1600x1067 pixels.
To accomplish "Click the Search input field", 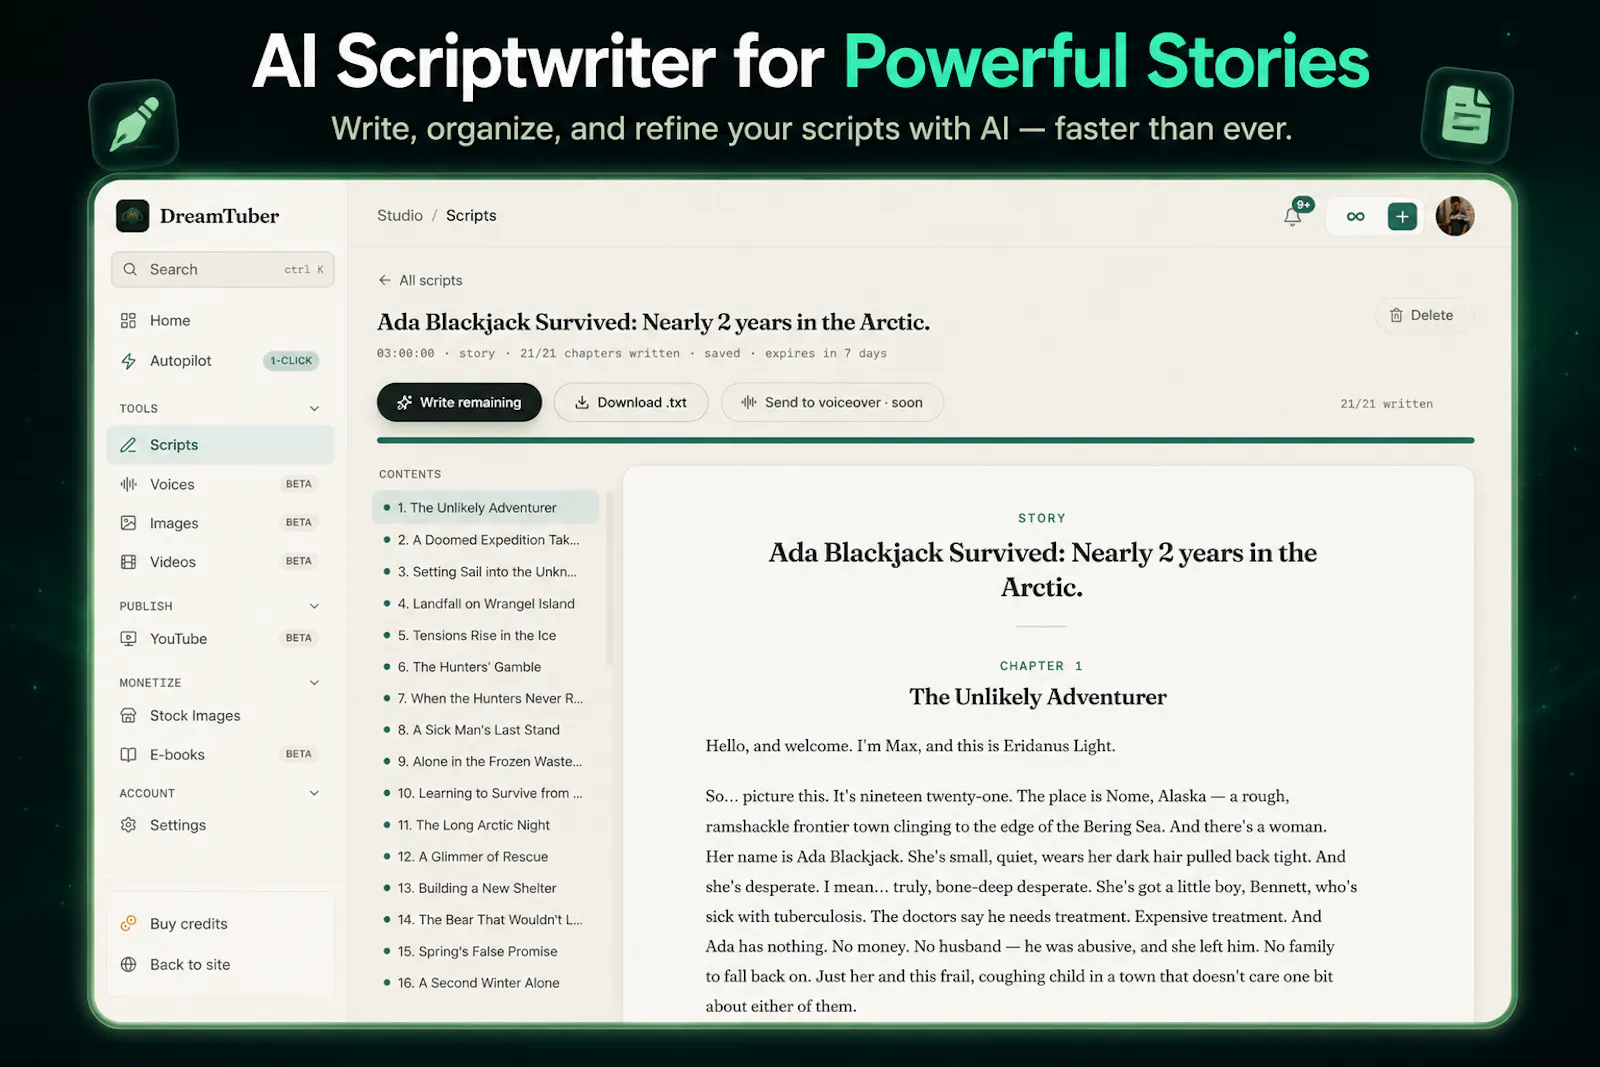I will pyautogui.click(x=222, y=269).
